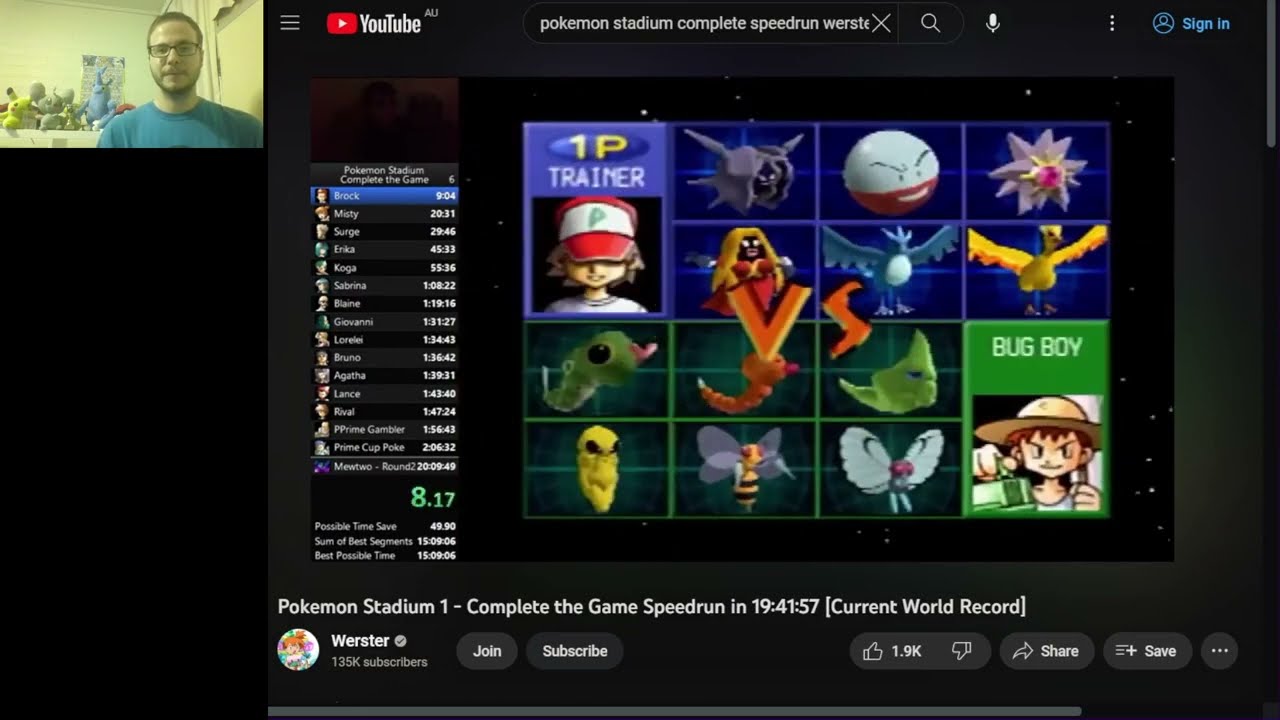
Task: Click the Electrode tile in the video
Action: pyautogui.click(x=891, y=172)
